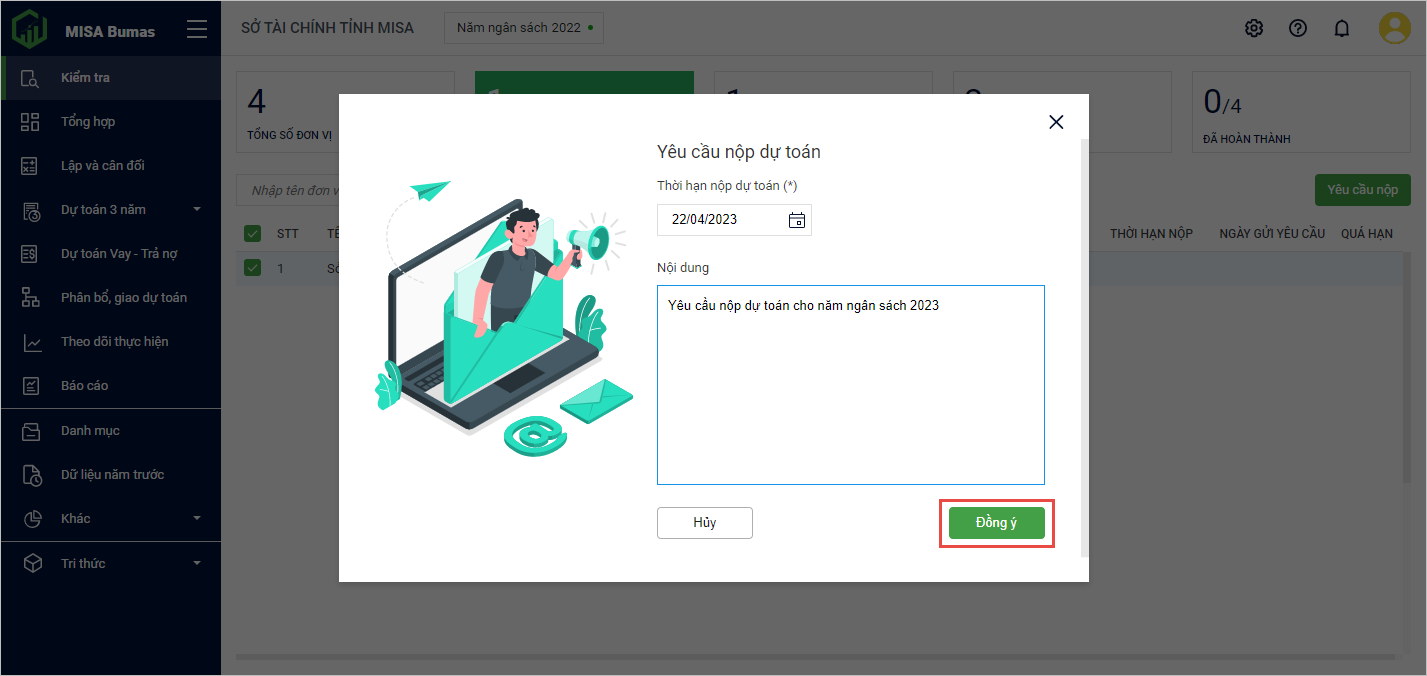Click the Danh mục sidebar icon

(30, 431)
